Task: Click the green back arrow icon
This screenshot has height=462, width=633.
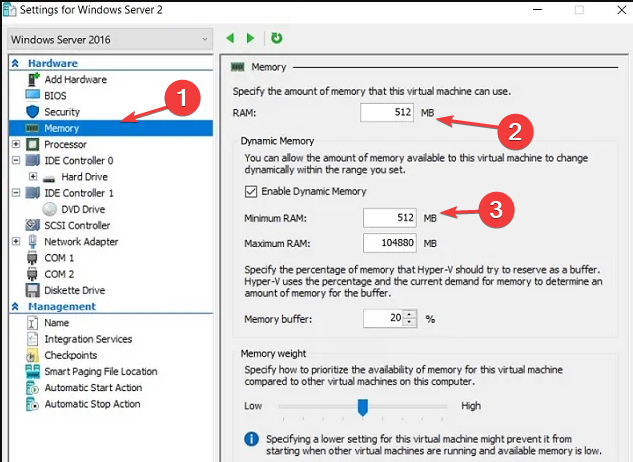Action: coord(231,38)
